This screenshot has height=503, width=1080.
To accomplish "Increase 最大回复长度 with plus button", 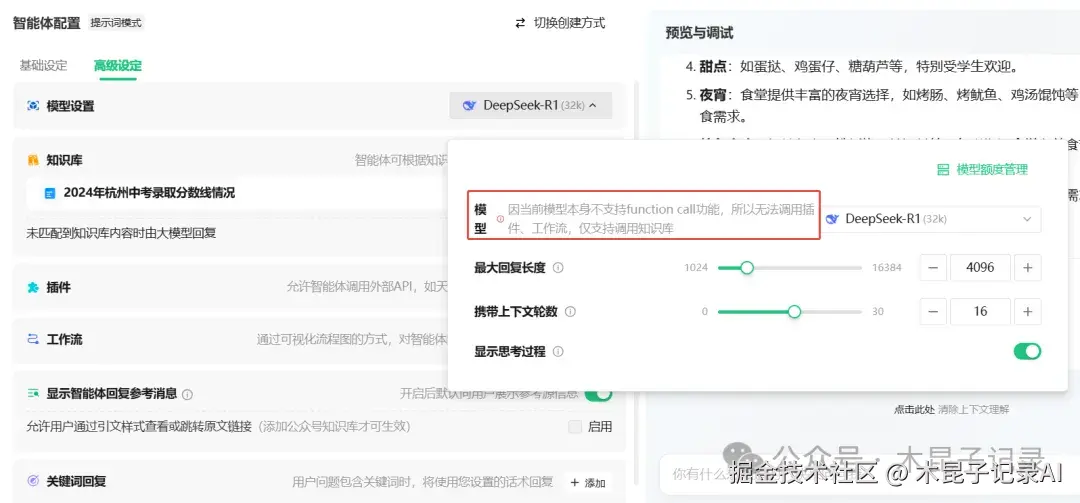I will click(x=1028, y=267).
